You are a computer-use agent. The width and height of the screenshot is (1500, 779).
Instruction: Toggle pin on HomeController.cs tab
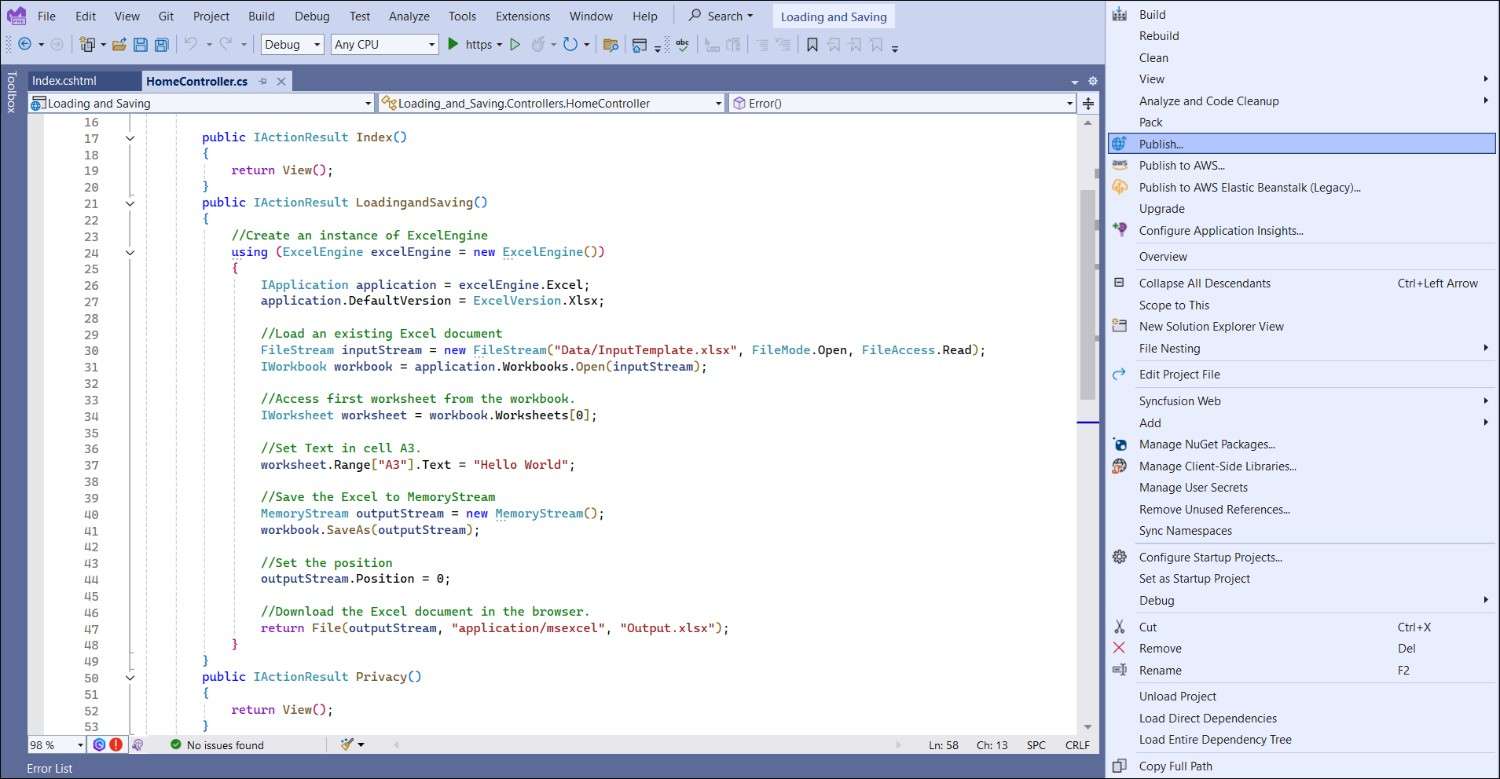263,81
